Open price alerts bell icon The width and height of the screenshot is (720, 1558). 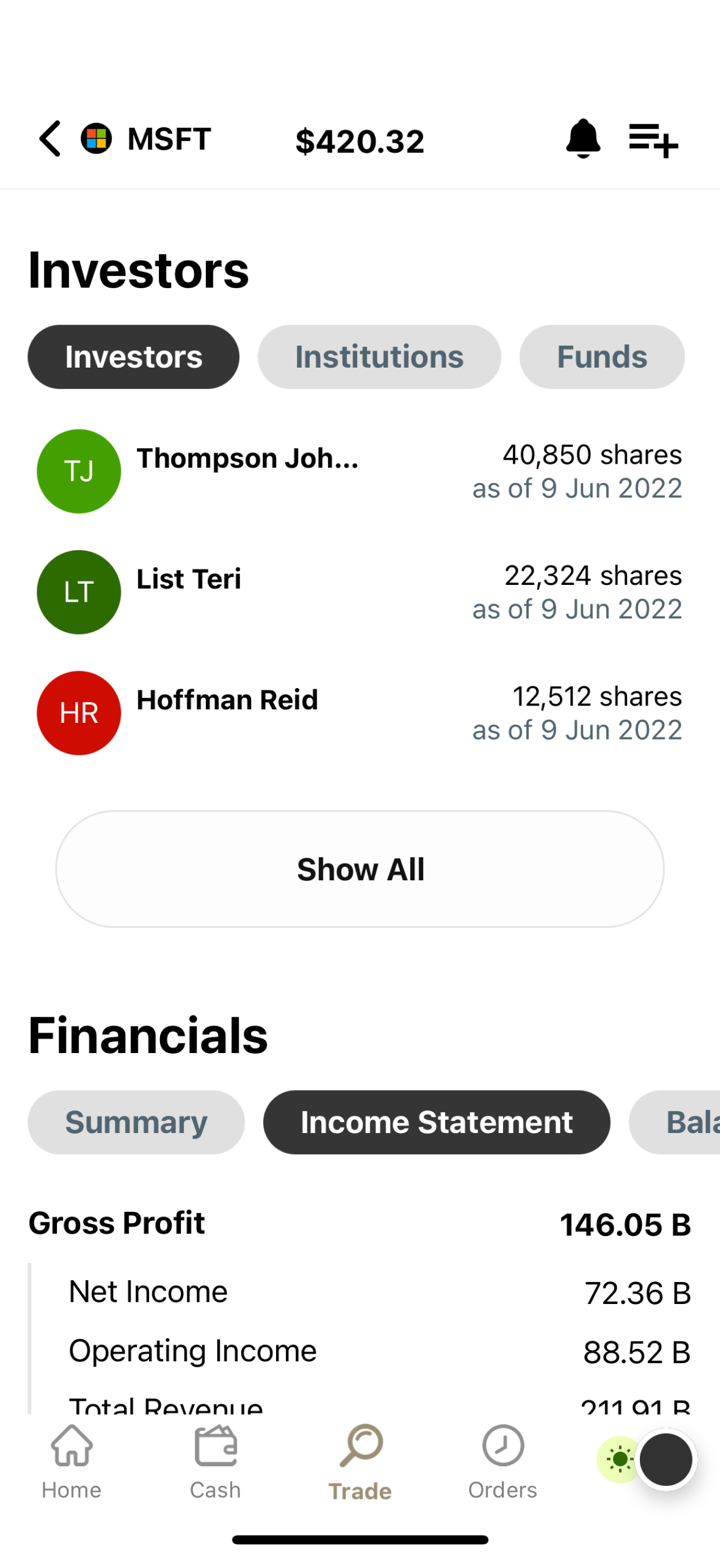(x=583, y=139)
